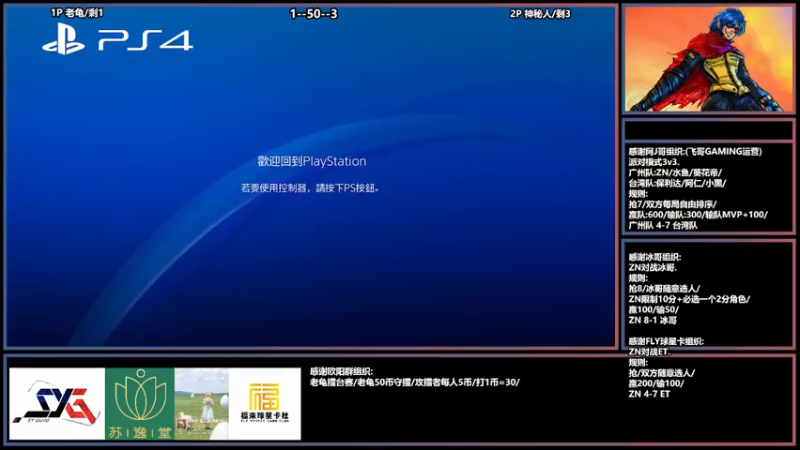800x450 pixels.
Task: Click the ZN 8-1 冰哥 result
Action: (x=653, y=320)
